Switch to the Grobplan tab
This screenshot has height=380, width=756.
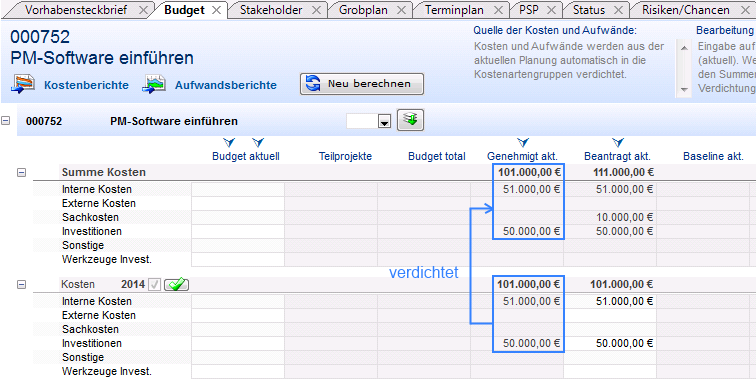point(363,10)
